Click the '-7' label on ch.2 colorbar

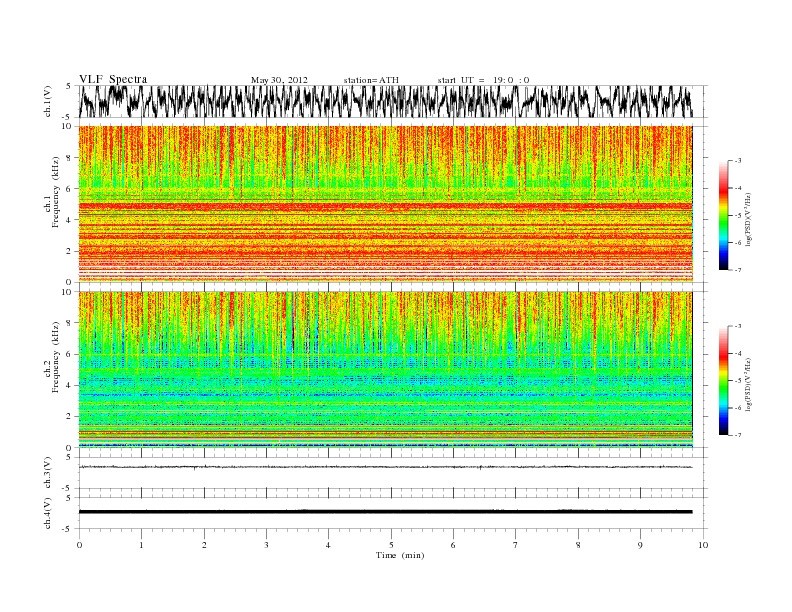738,435
